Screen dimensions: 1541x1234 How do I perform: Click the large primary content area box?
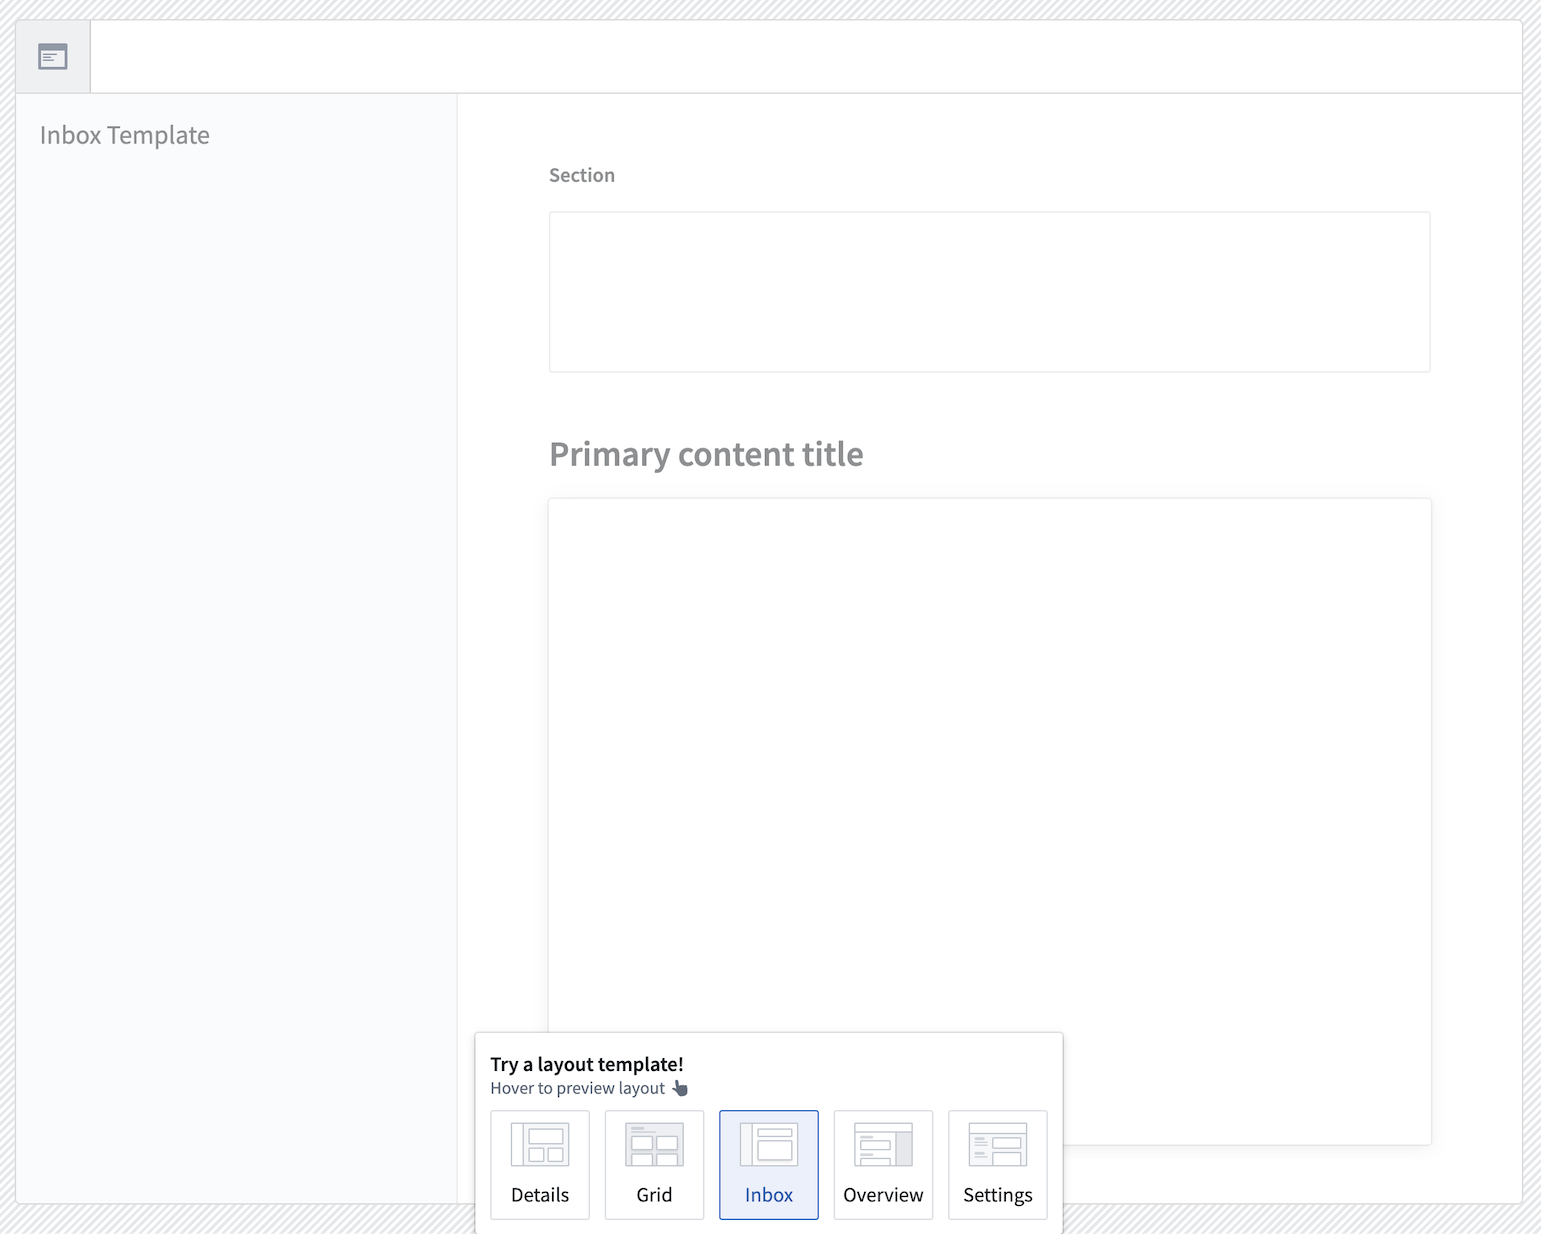pyautogui.click(x=989, y=821)
